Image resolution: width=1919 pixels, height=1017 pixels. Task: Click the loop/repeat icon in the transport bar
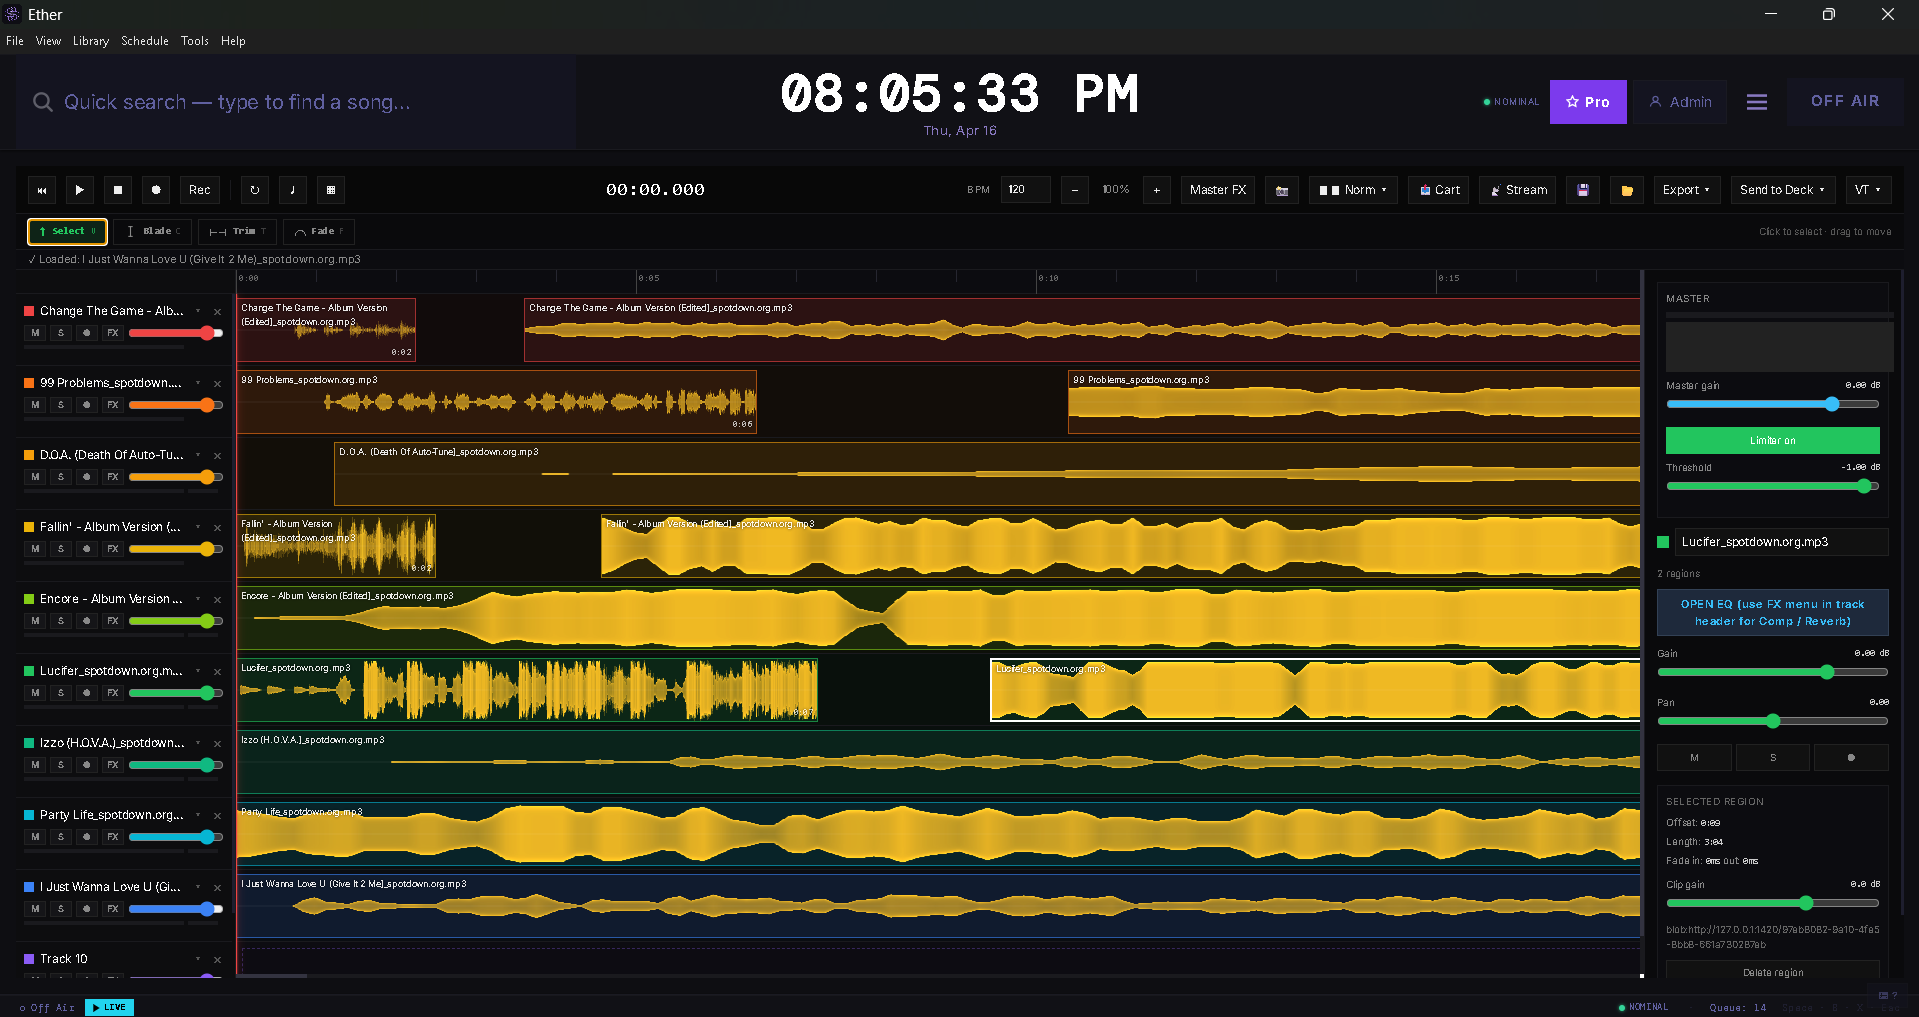click(254, 190)
